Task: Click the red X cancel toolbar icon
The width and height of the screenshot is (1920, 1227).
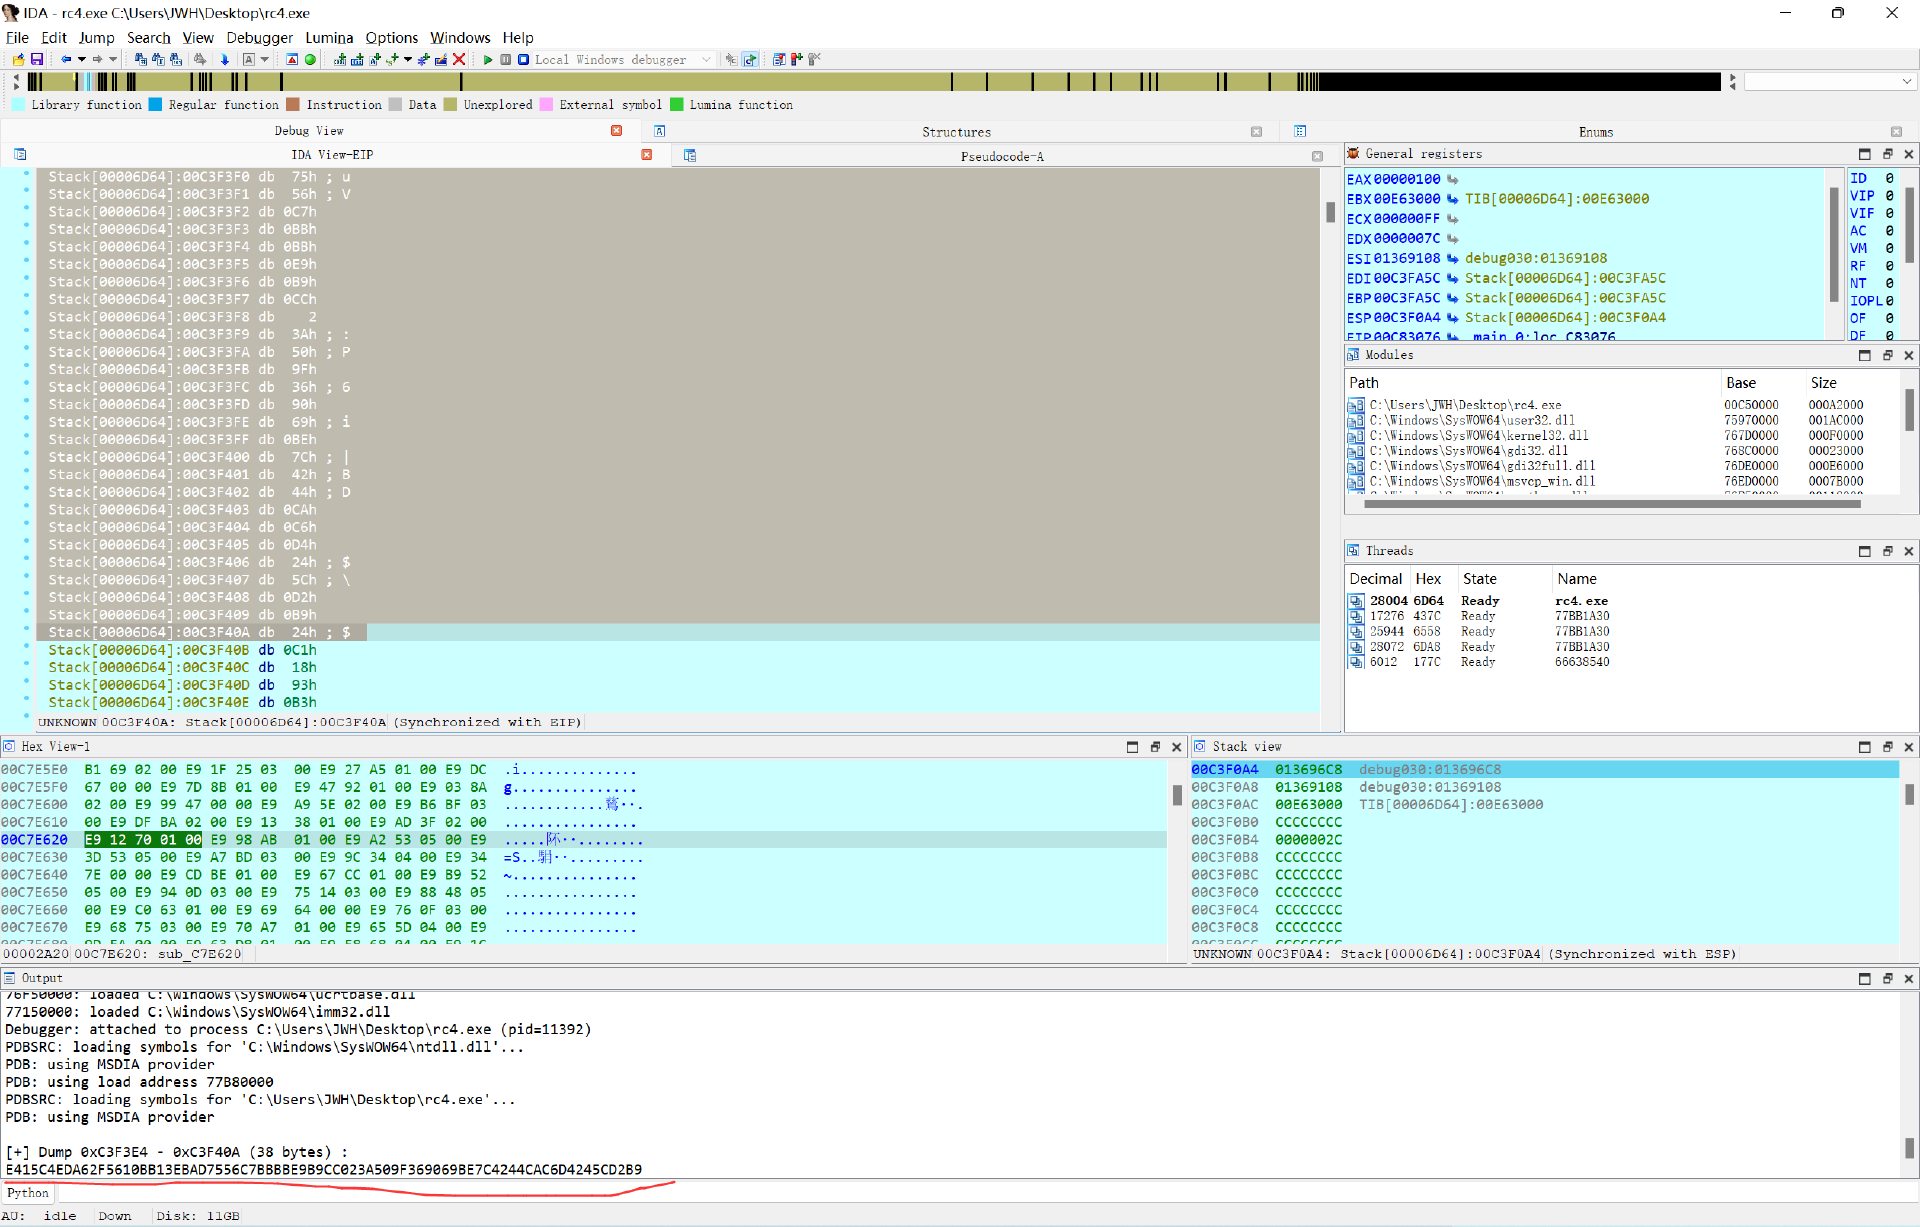Action: 459,60
